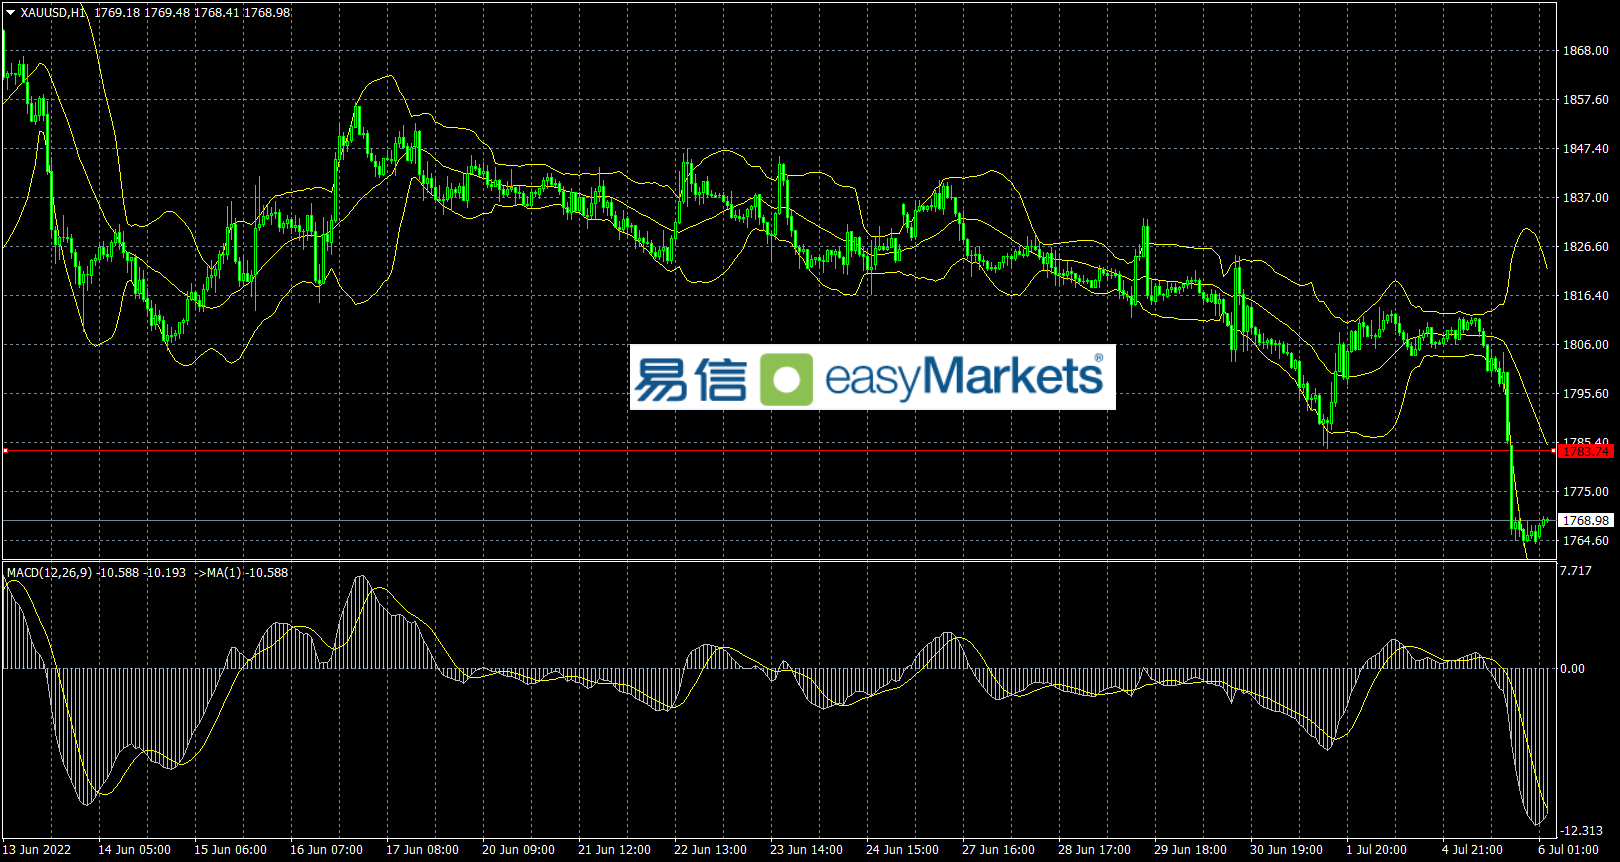Click the 29 Jun 18:00 time label
1620x862 pixels.
1190,850
